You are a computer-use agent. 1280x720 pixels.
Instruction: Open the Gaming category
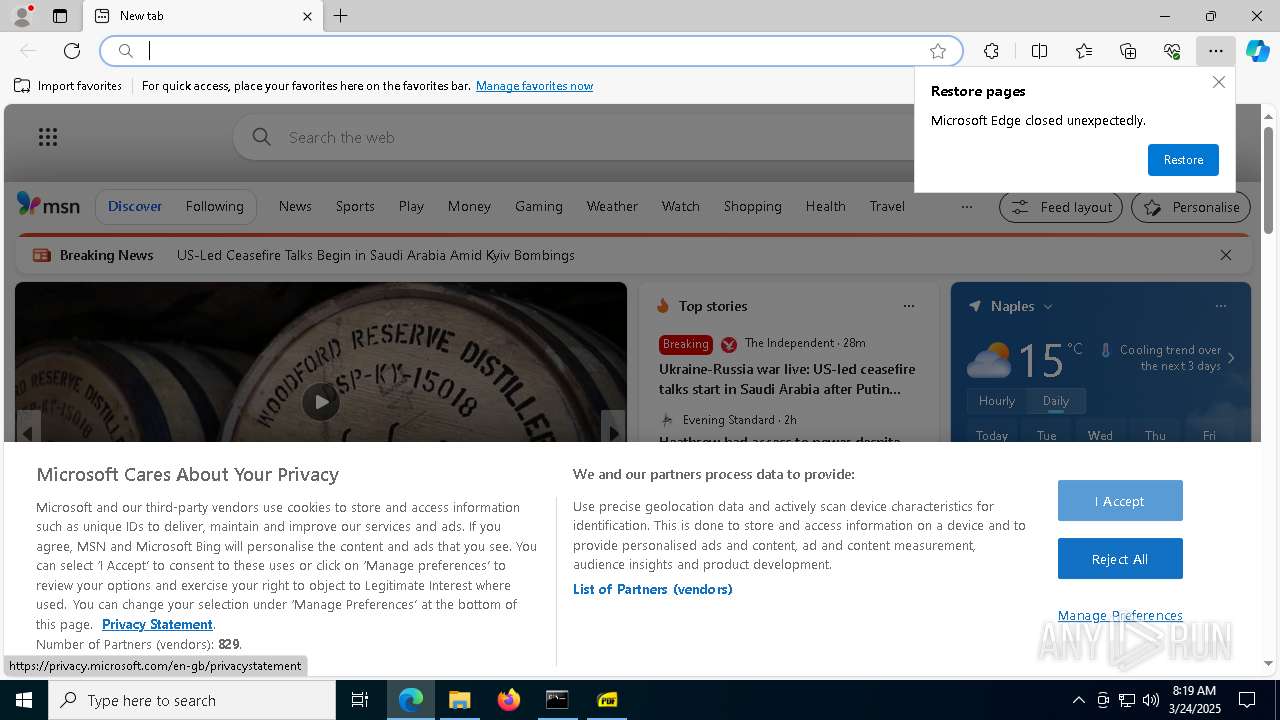(539, 206)
